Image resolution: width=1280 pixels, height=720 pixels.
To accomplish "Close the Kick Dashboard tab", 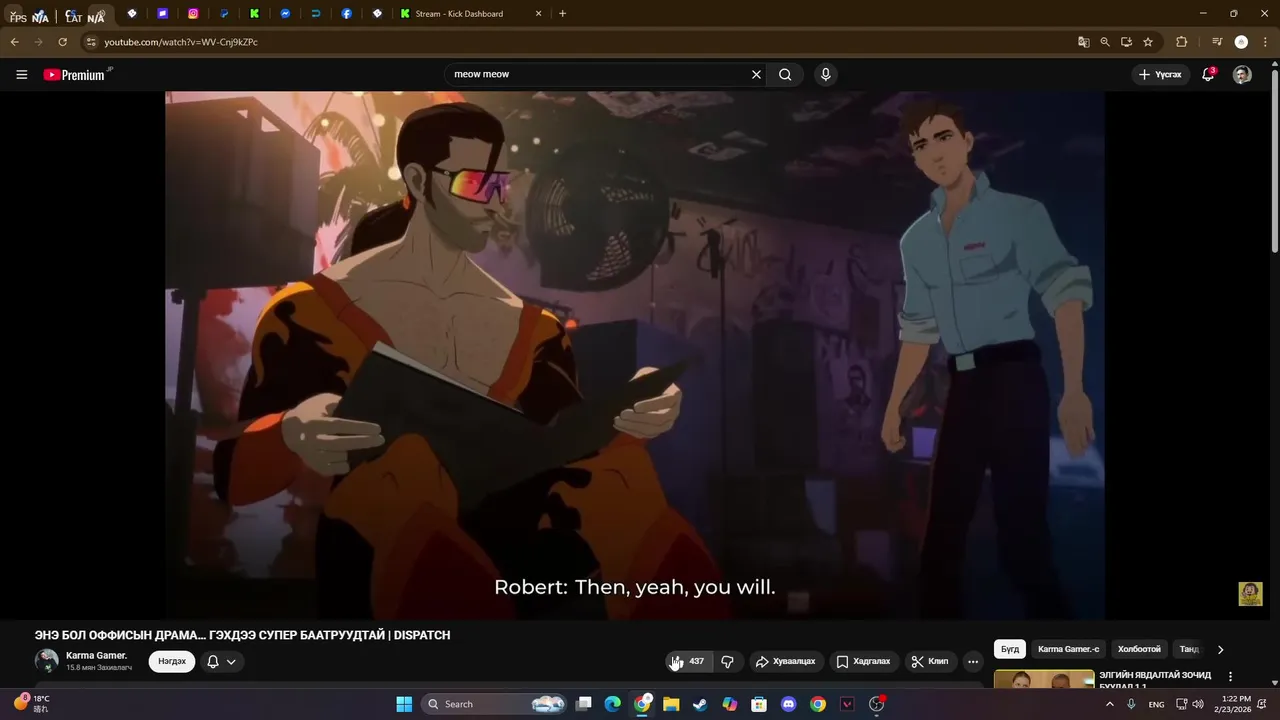I will click(538, 14).
